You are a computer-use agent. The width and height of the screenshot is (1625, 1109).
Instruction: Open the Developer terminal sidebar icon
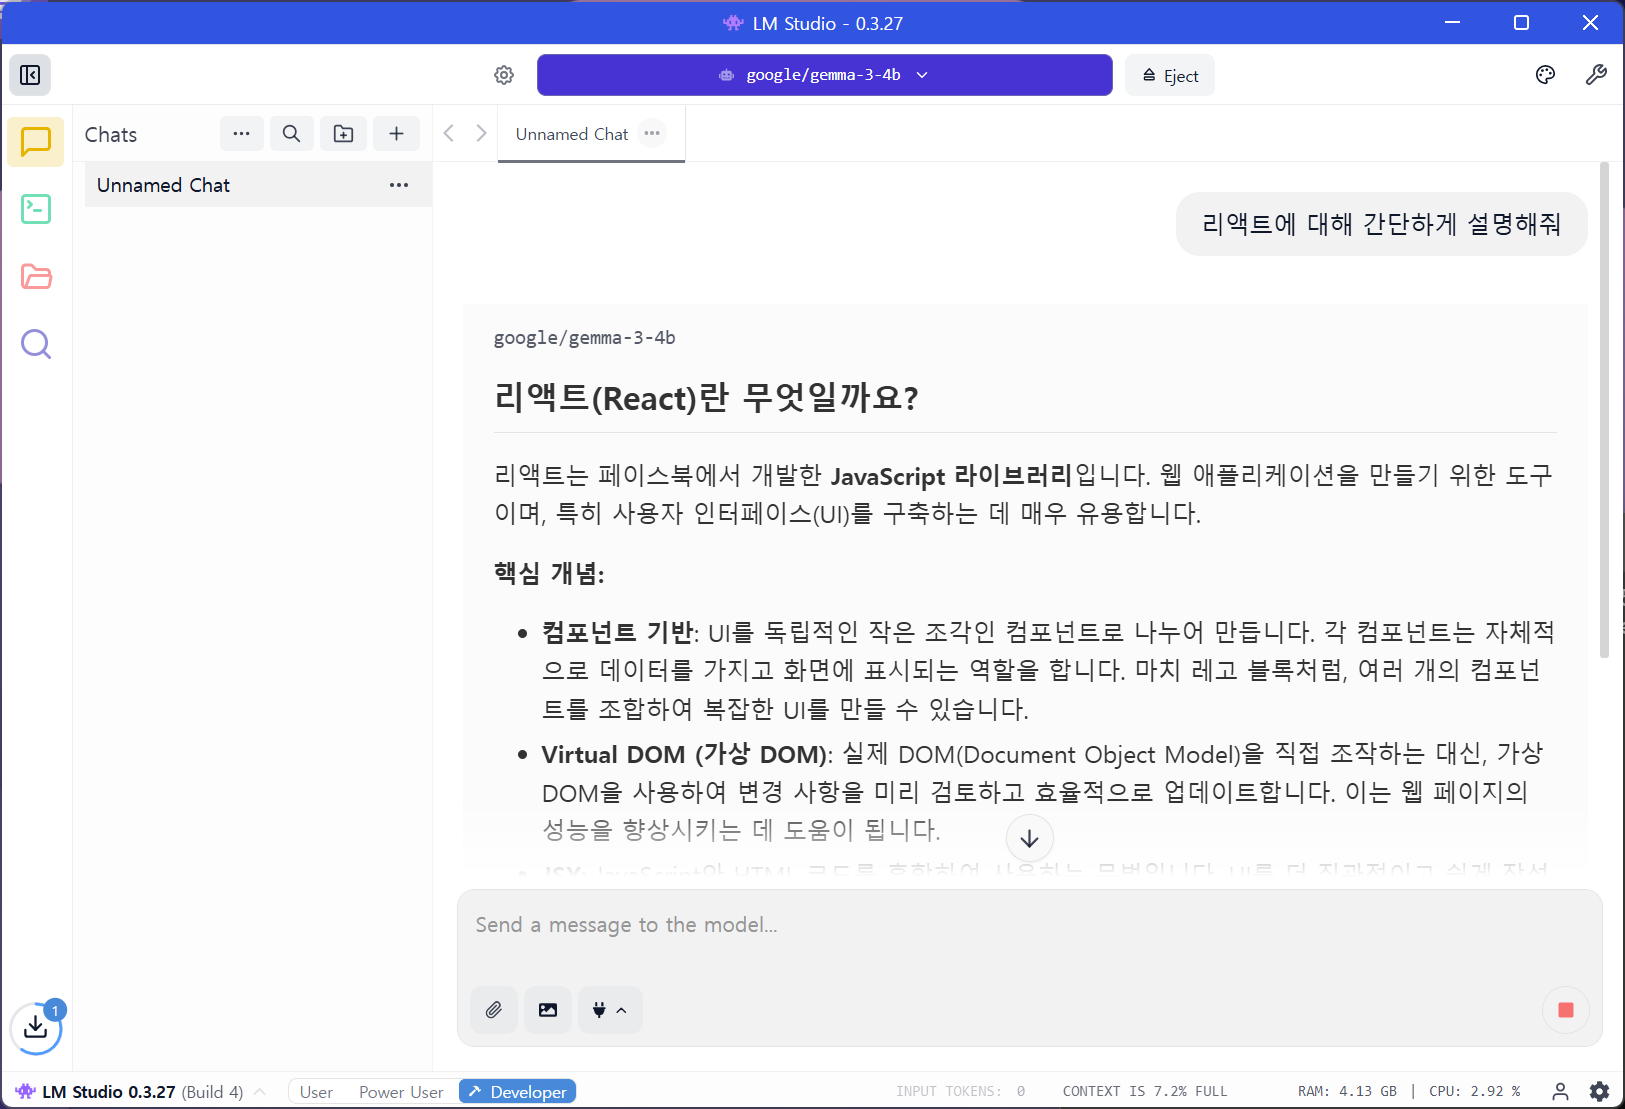(x=36, y=209)
